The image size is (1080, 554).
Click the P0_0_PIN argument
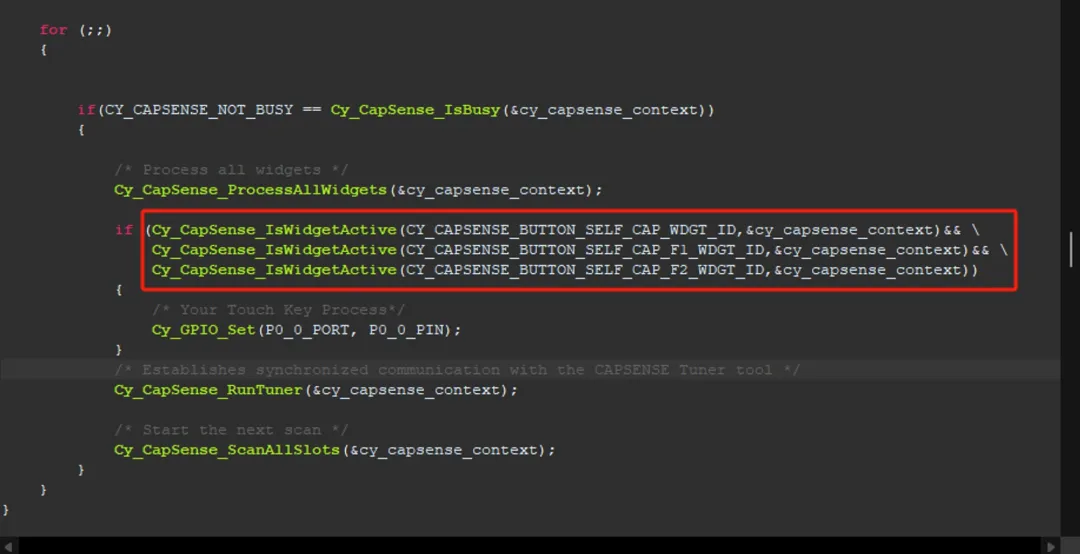[406, 329]
